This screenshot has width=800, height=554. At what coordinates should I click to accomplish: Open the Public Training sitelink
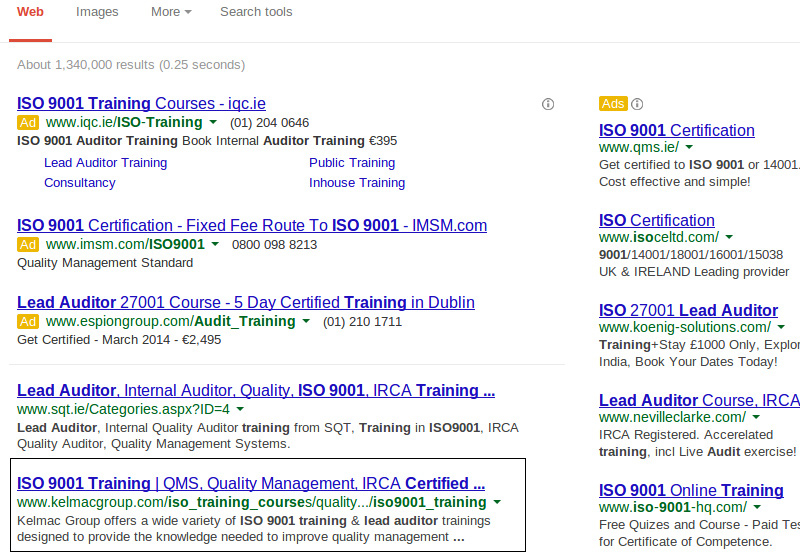[352, 163]
